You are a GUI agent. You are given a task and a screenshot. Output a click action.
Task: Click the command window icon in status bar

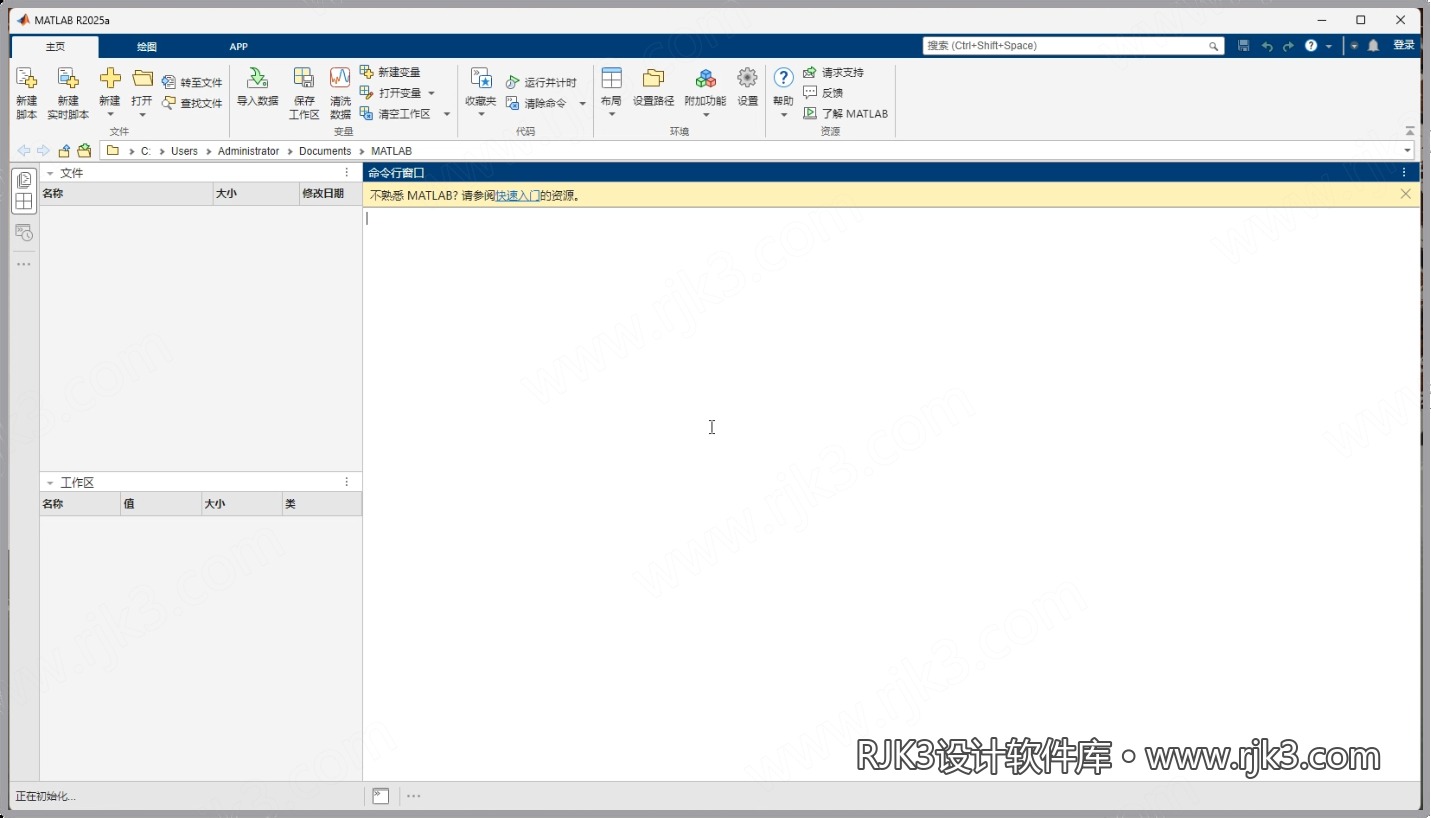(380, 796)
